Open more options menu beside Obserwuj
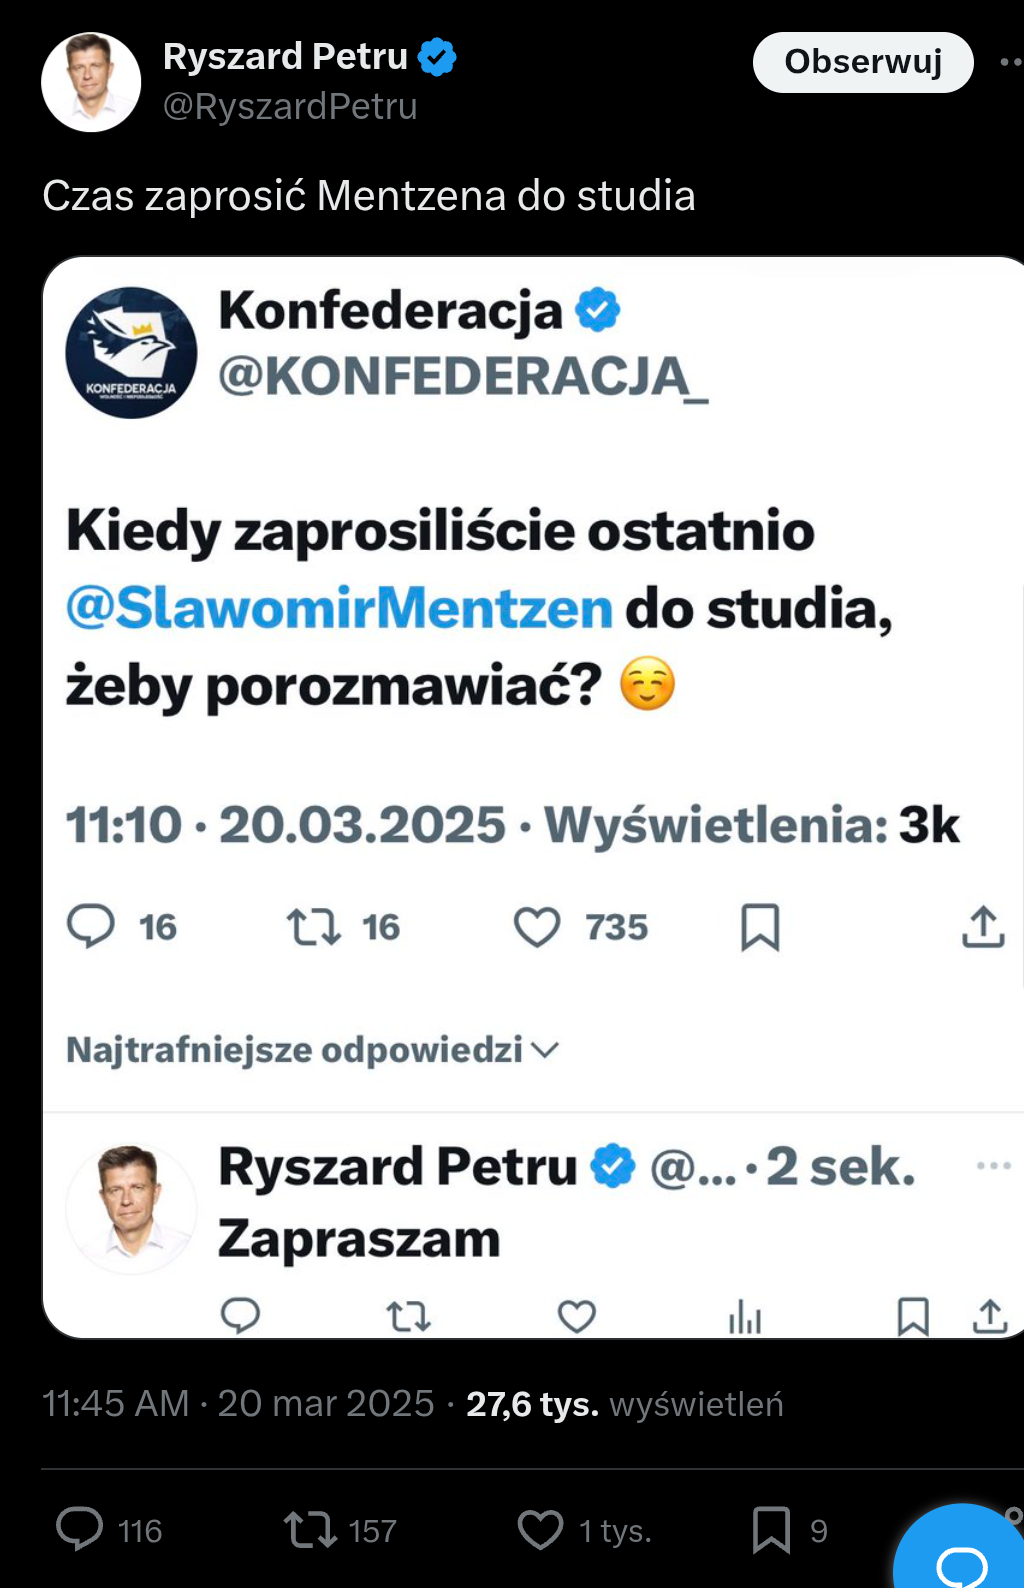Screen dimensions: 1024x1588 (1010, 62)
